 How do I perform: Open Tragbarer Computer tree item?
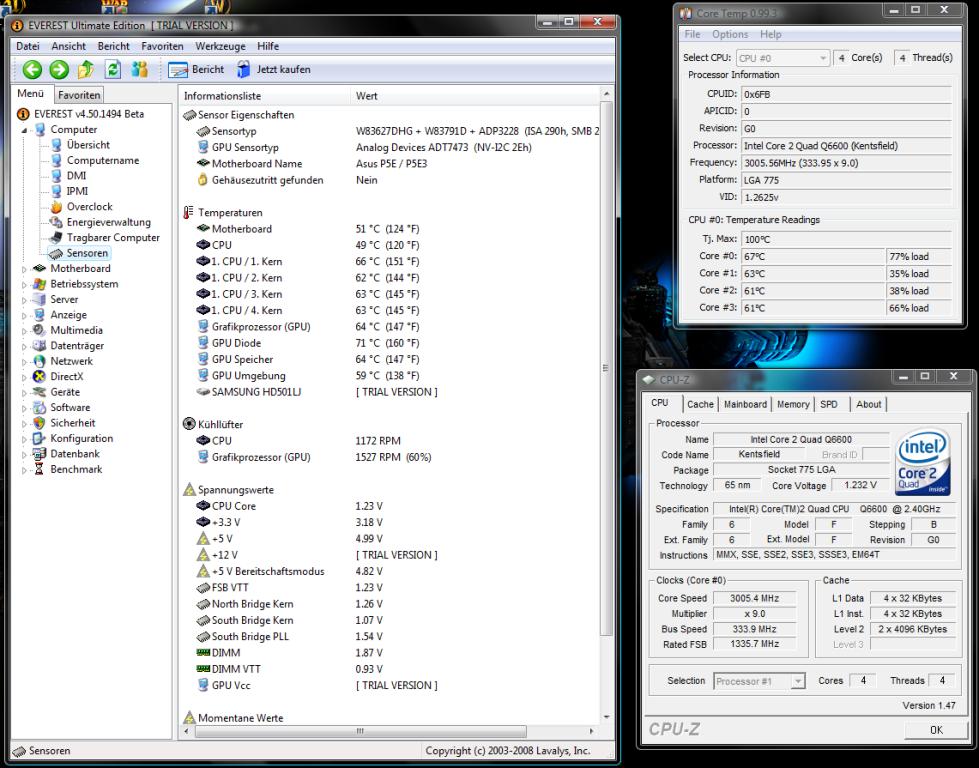click(x=113, y=238)
